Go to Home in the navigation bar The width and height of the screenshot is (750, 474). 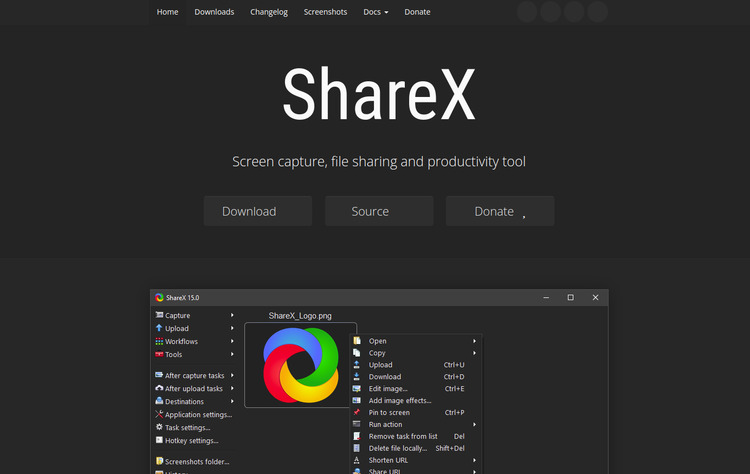coord(167,12)
